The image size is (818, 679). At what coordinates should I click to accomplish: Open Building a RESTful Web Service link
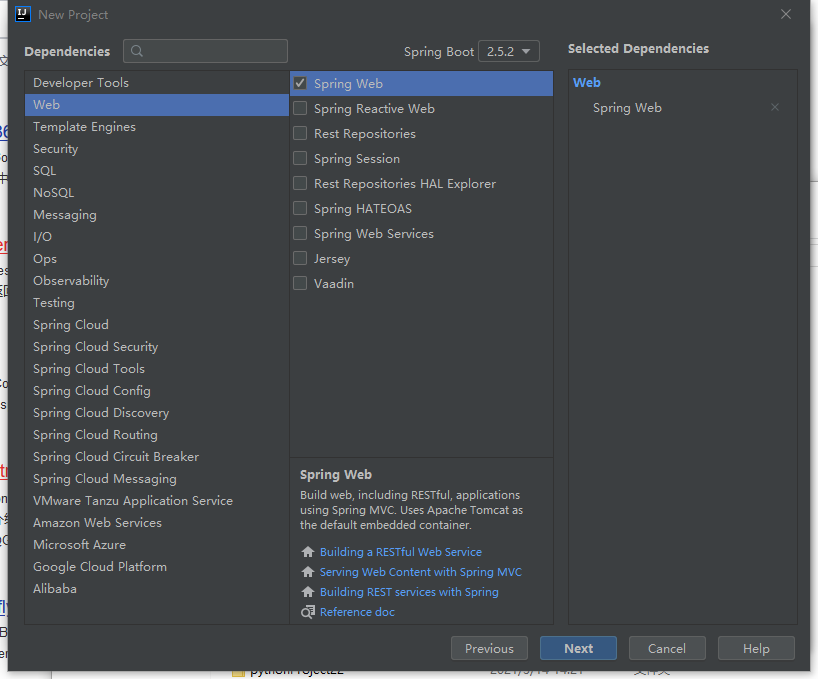coord(401,552)
